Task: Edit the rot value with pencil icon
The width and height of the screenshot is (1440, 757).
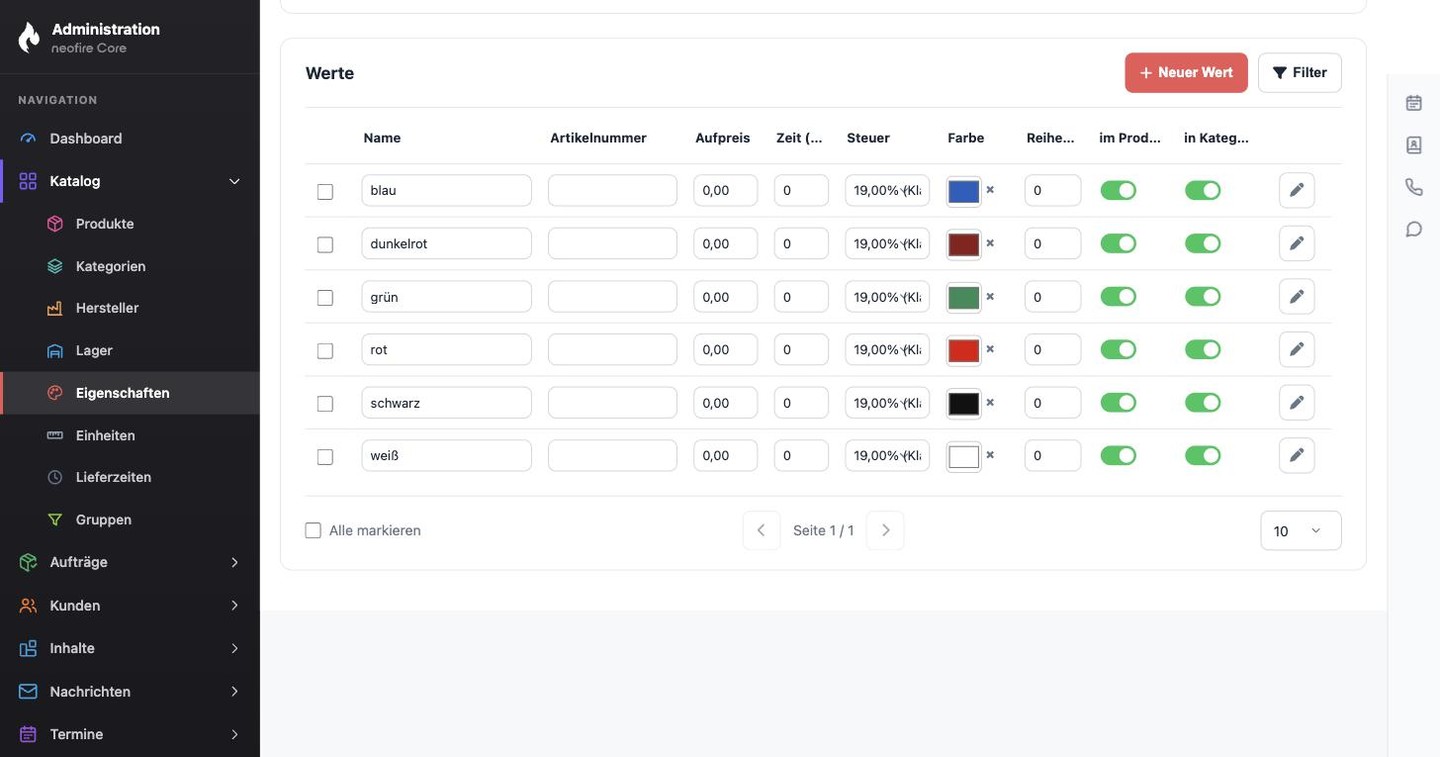Action: 1297,349
